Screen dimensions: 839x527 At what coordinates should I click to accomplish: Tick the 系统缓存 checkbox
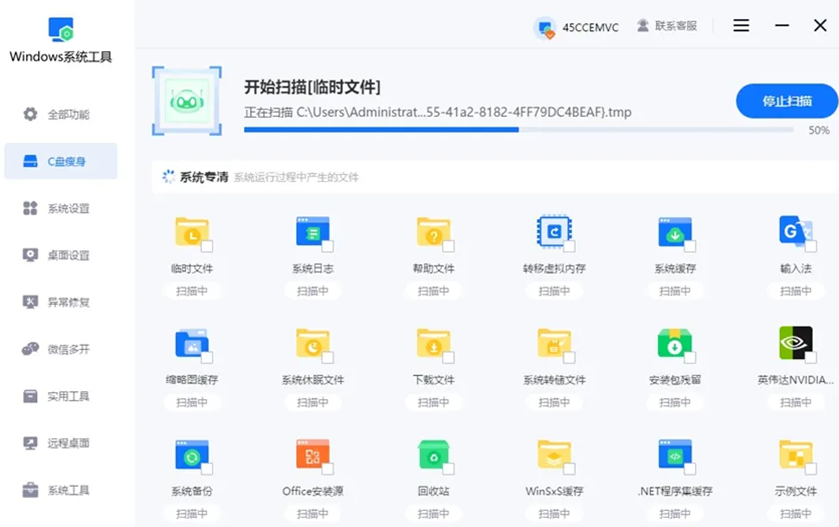tap(690, 246)
